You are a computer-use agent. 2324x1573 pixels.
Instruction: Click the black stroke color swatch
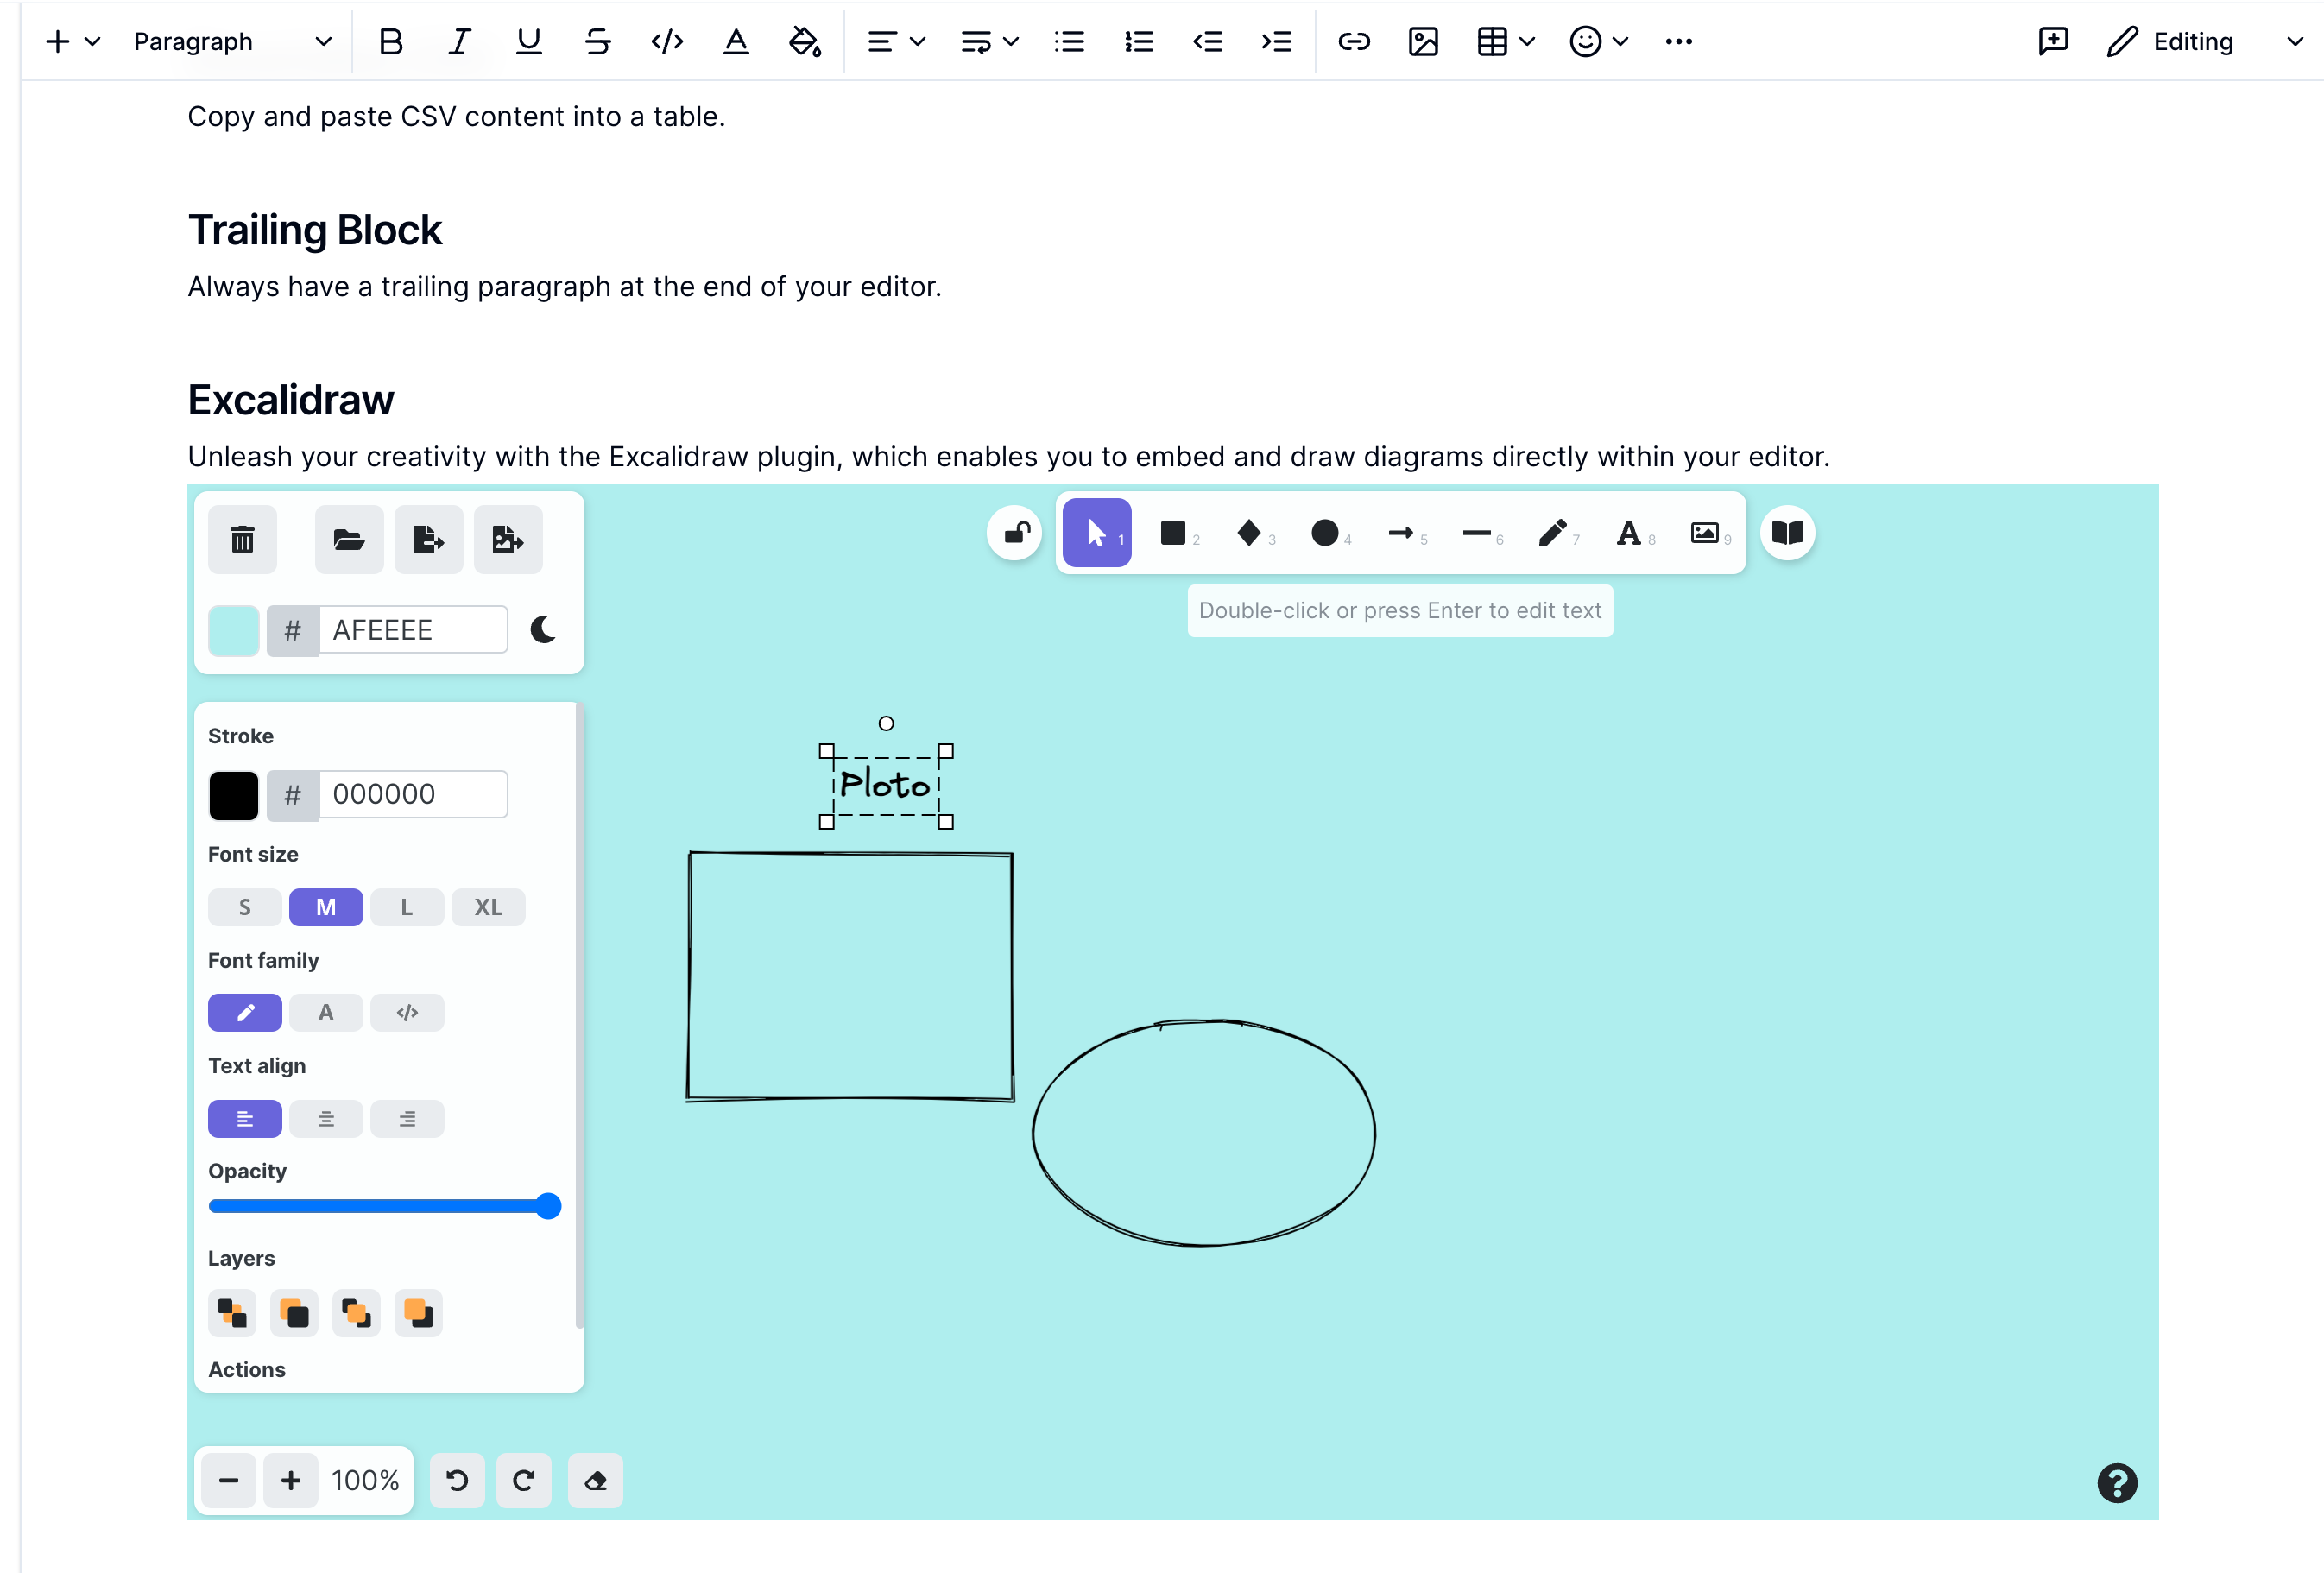[234, 795]
